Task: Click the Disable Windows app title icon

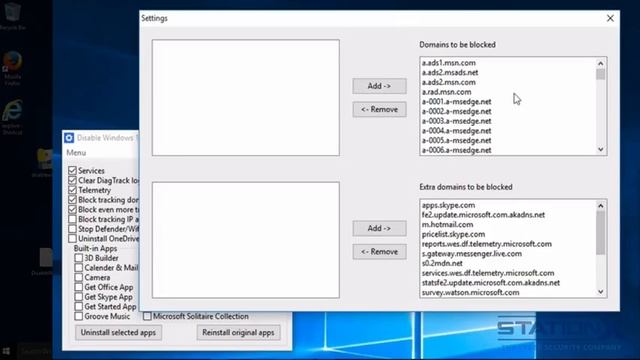Action: click(x=69, y=138)
